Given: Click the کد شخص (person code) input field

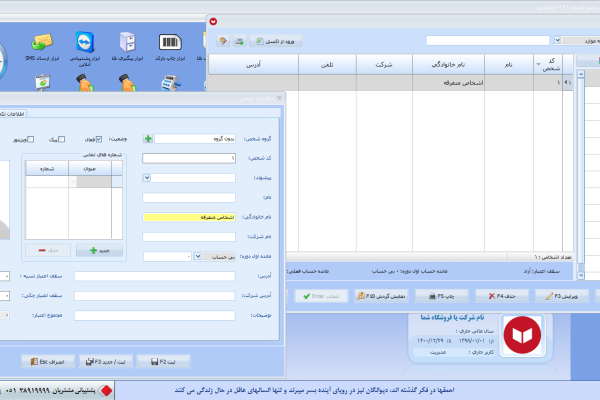Looking at the screenshot, I should (189, 158).
